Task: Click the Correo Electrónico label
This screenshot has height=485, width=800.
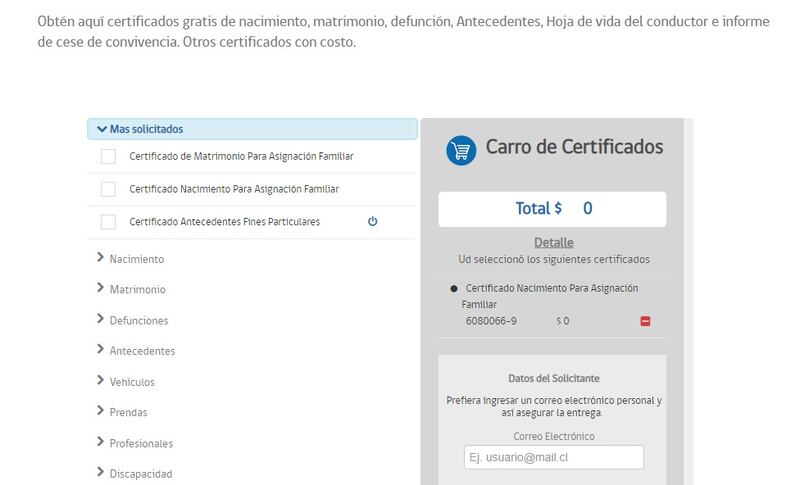Action: 554,436
